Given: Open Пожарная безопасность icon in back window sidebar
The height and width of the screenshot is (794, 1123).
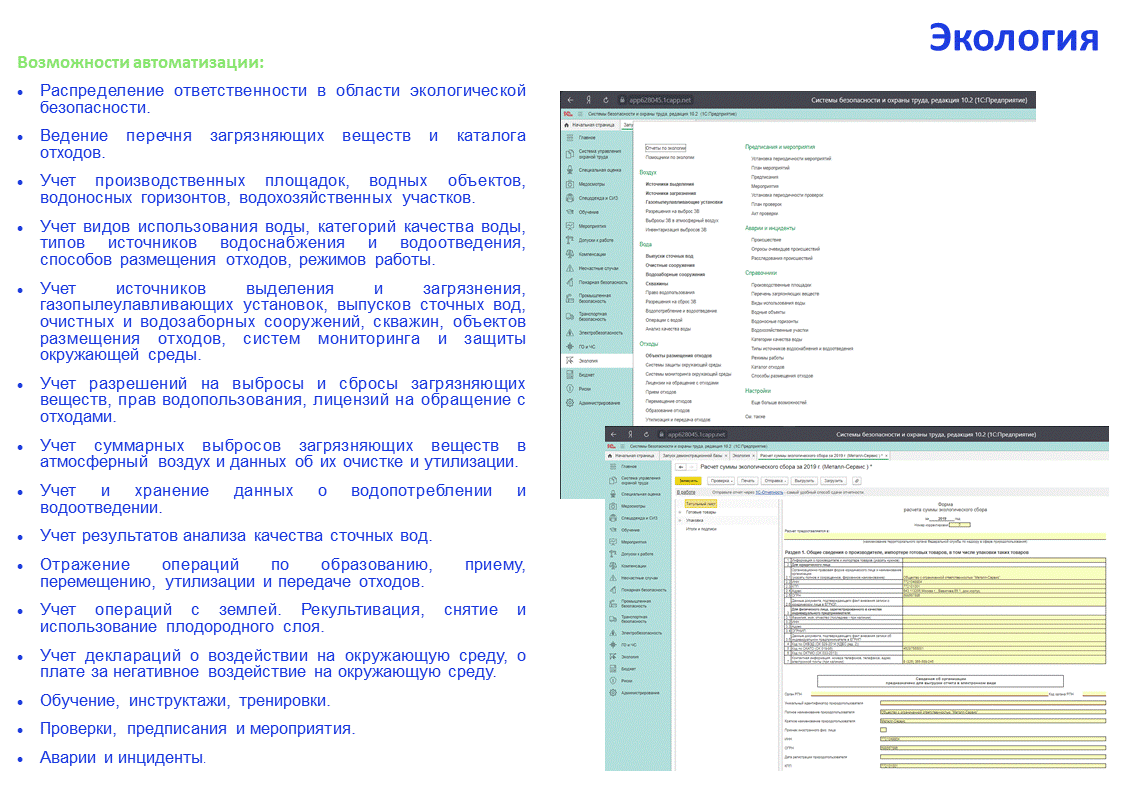Looking at the screenshot, I should 570,282.
